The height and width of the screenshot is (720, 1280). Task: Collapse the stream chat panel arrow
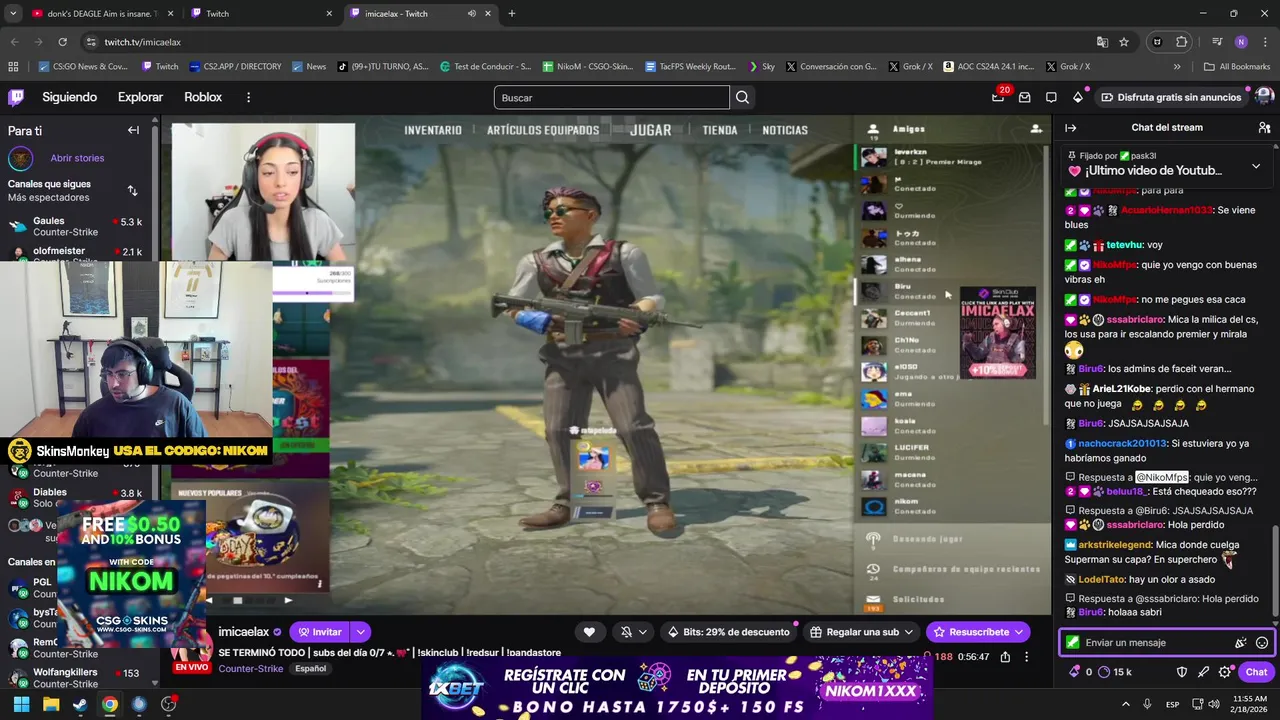tap(1070, 128)
